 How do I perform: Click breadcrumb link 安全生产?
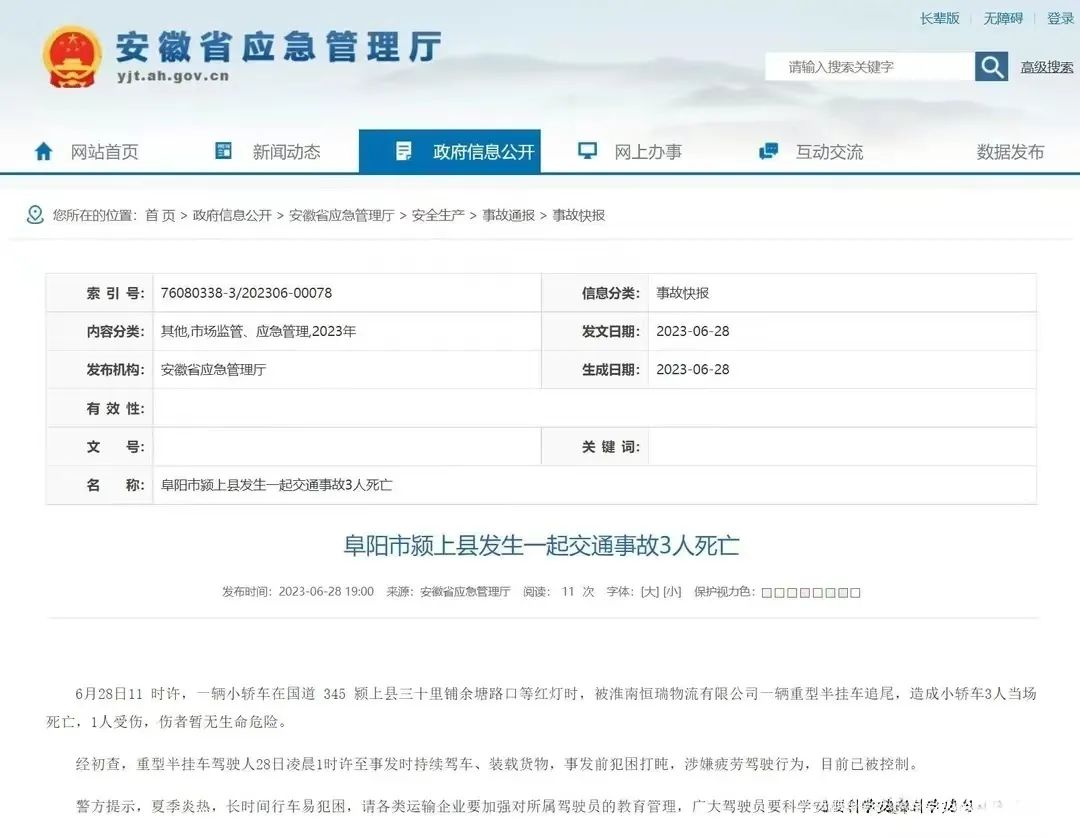(437, 216)
